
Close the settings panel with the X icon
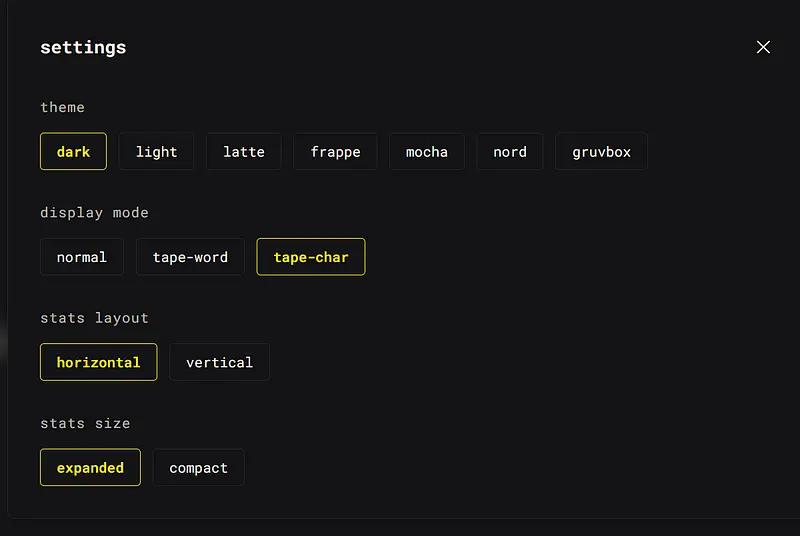[763, 47]
